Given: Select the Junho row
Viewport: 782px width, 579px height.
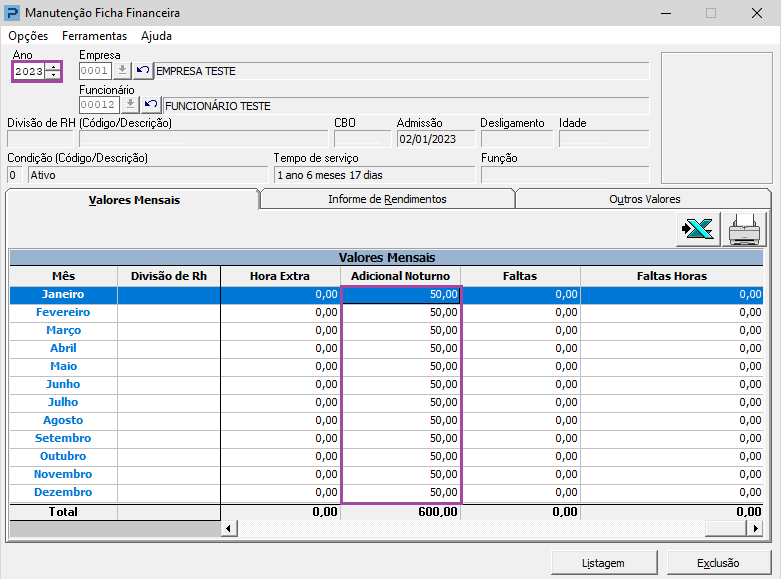Looking at the screenshot, I should [387, 384].
